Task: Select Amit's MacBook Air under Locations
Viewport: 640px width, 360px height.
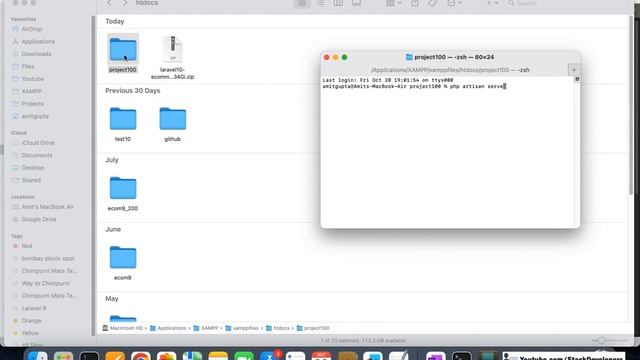Action: click(47, 207)
